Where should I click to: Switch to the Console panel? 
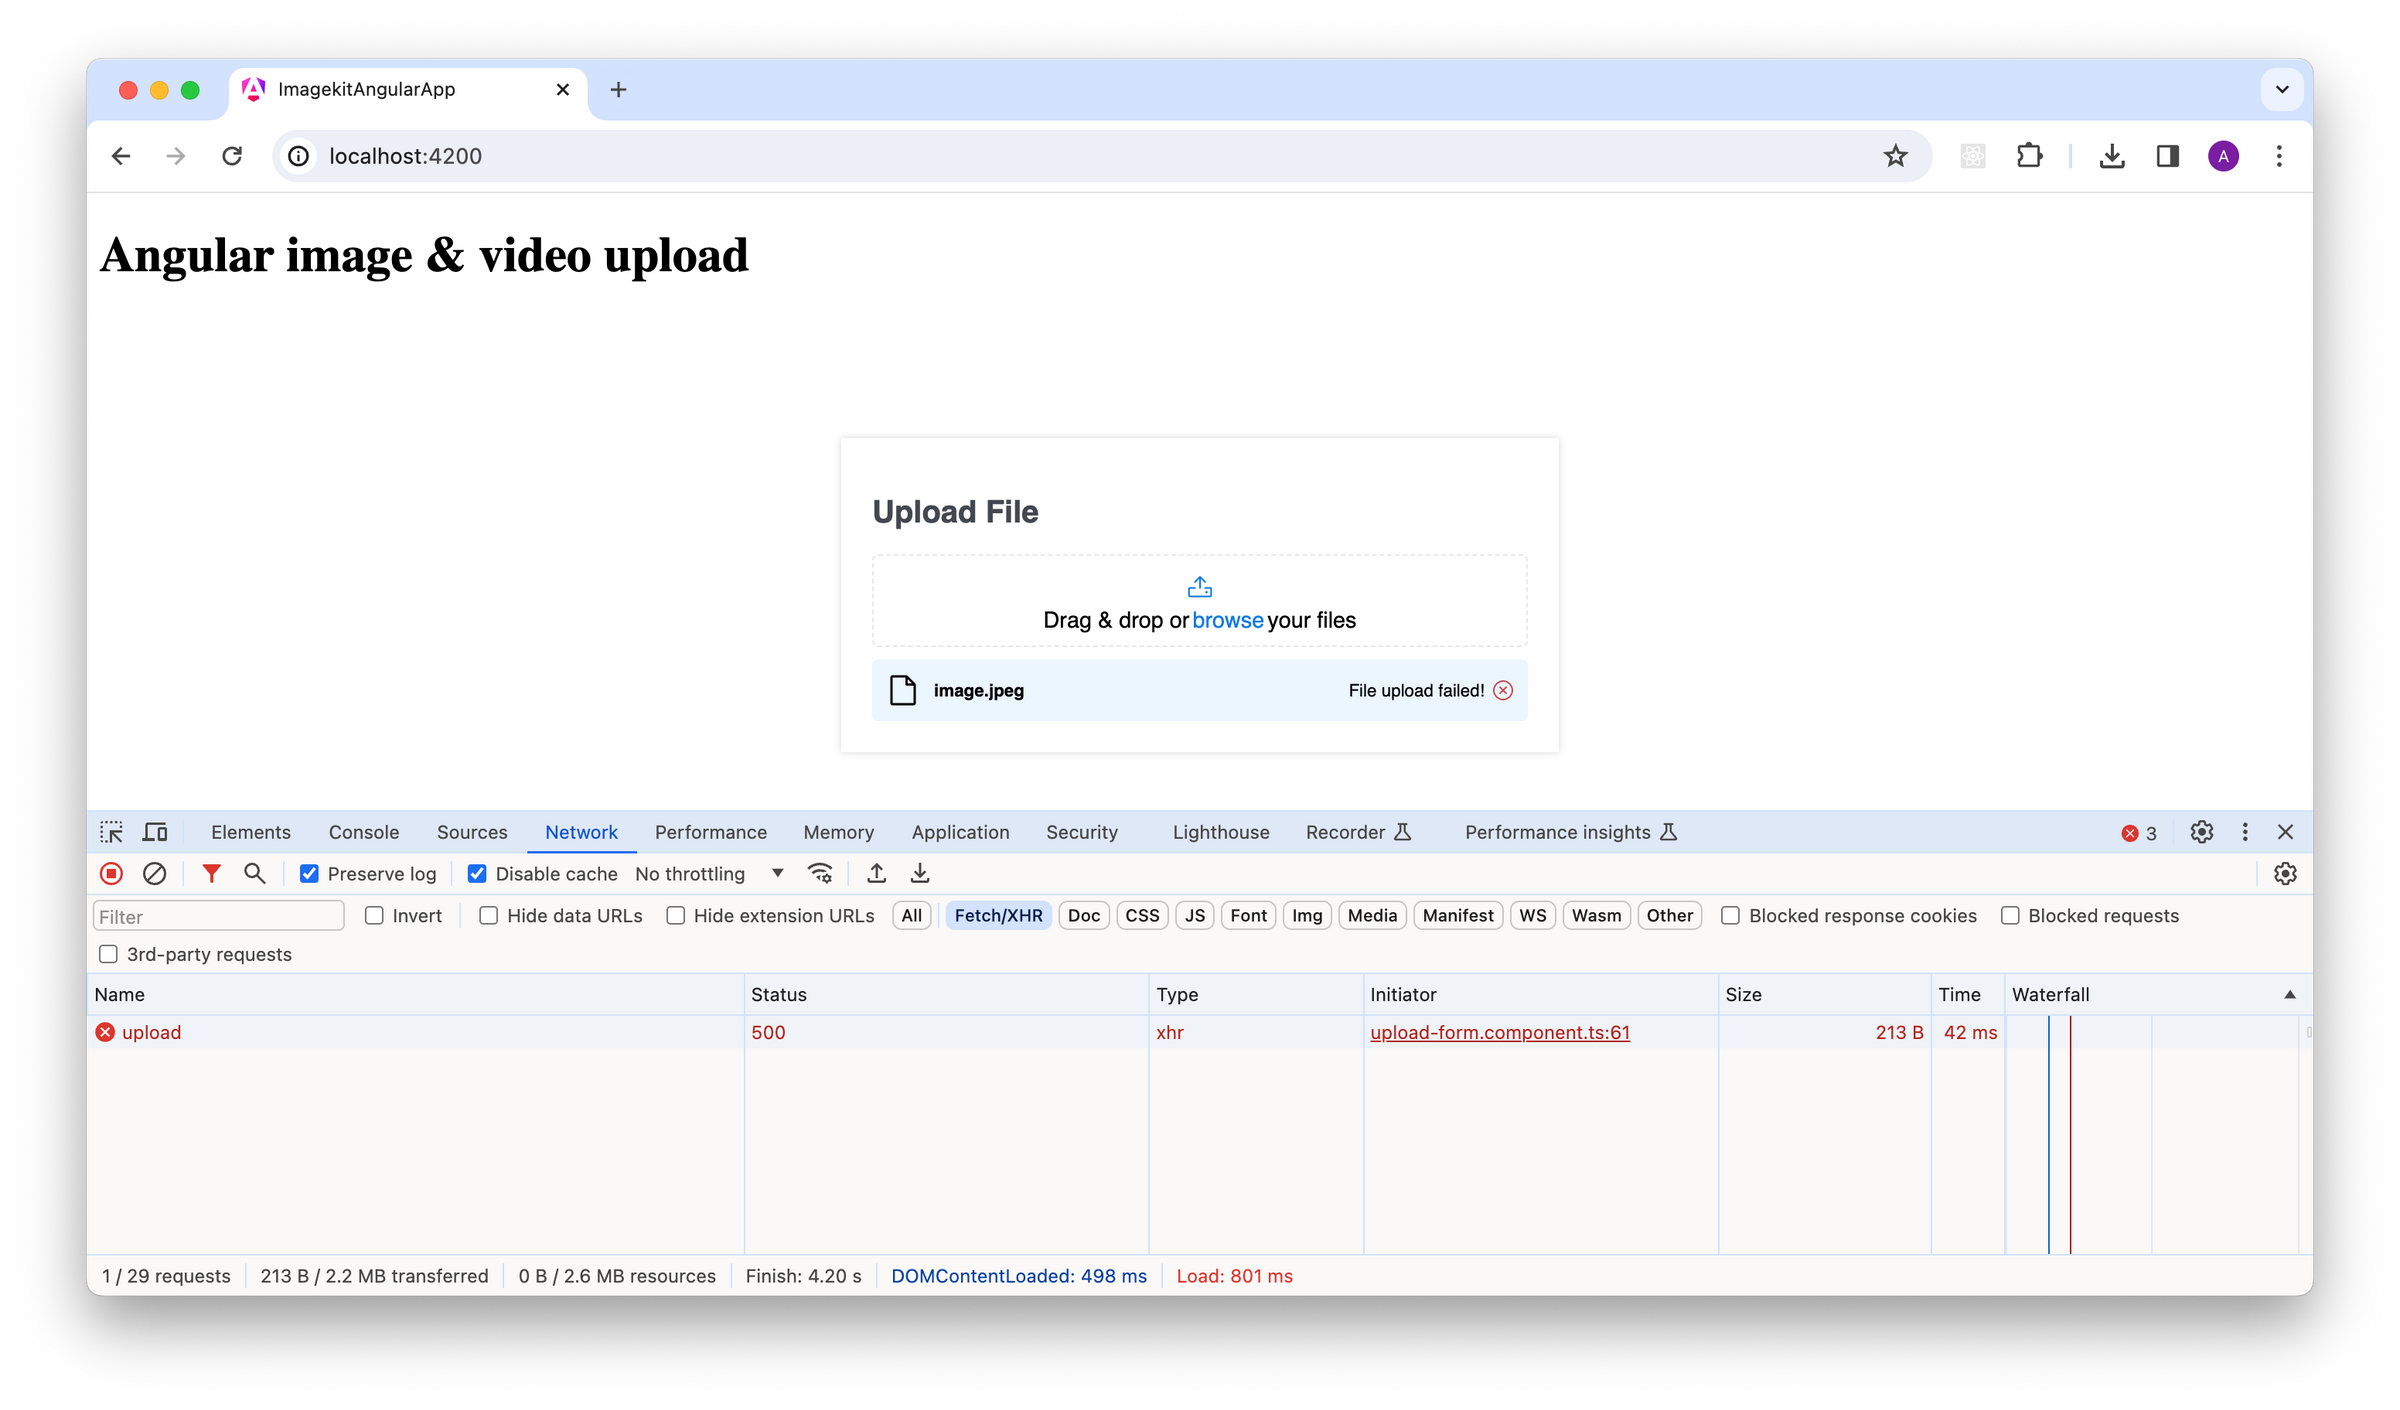363,831
